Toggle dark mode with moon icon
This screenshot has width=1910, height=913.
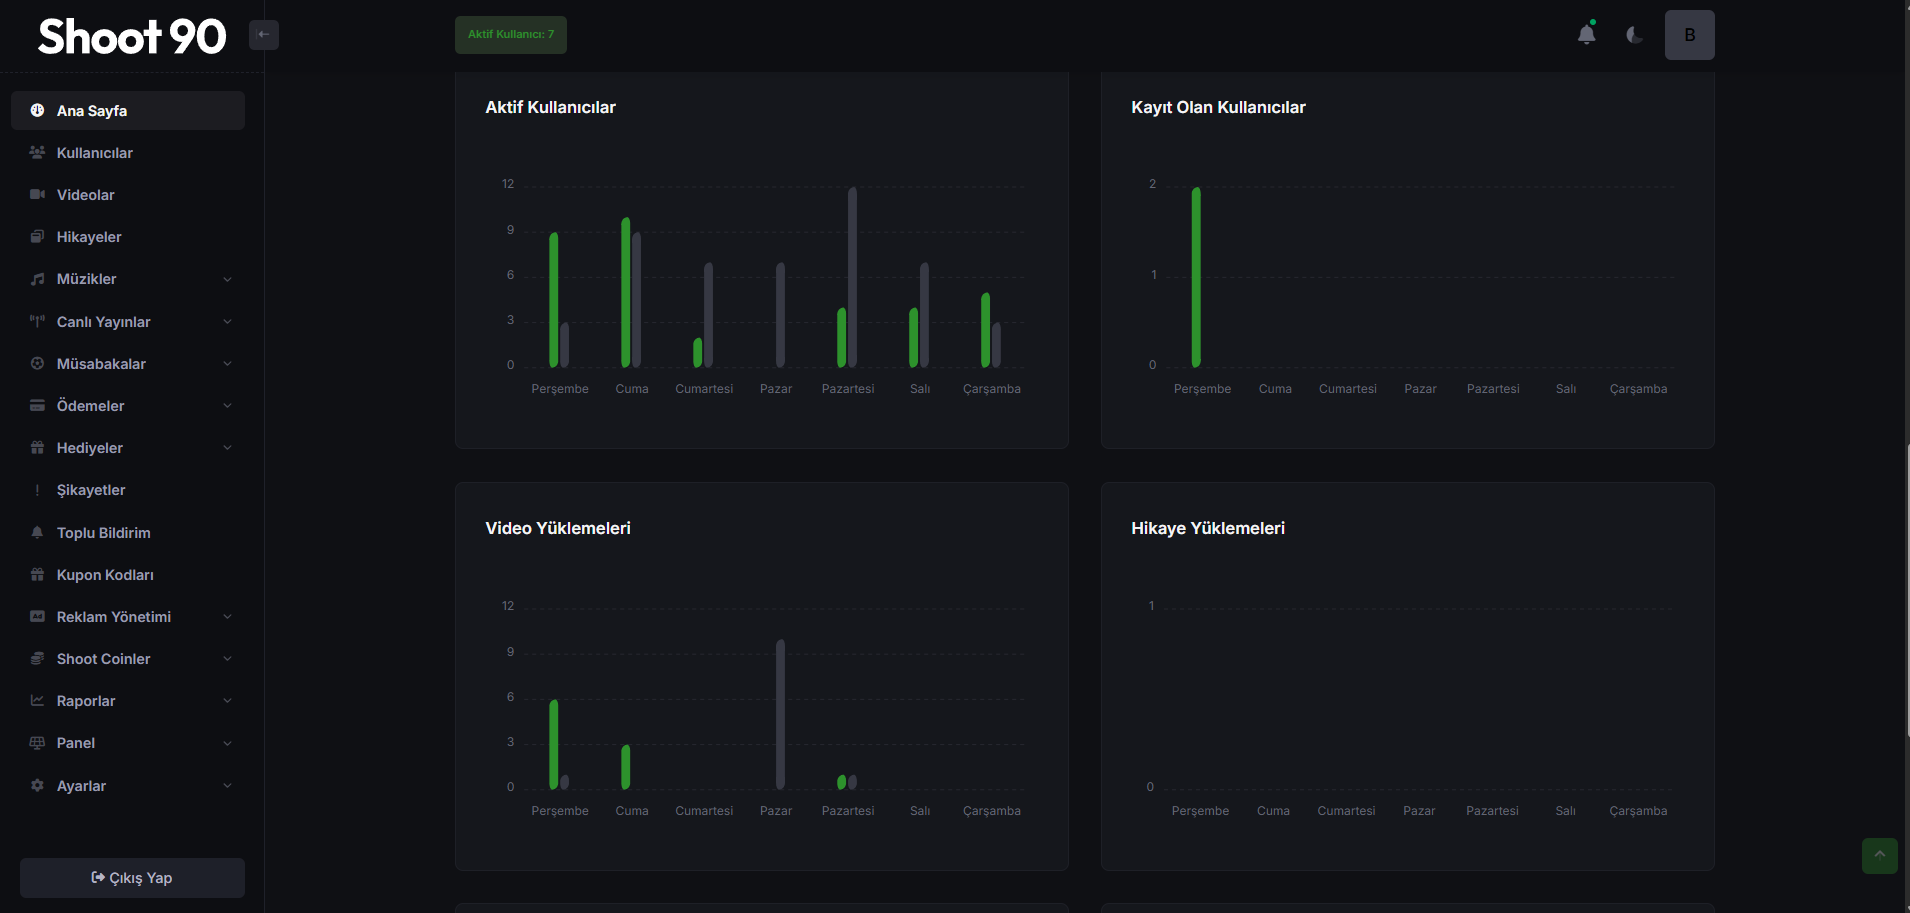point(1634,35)
